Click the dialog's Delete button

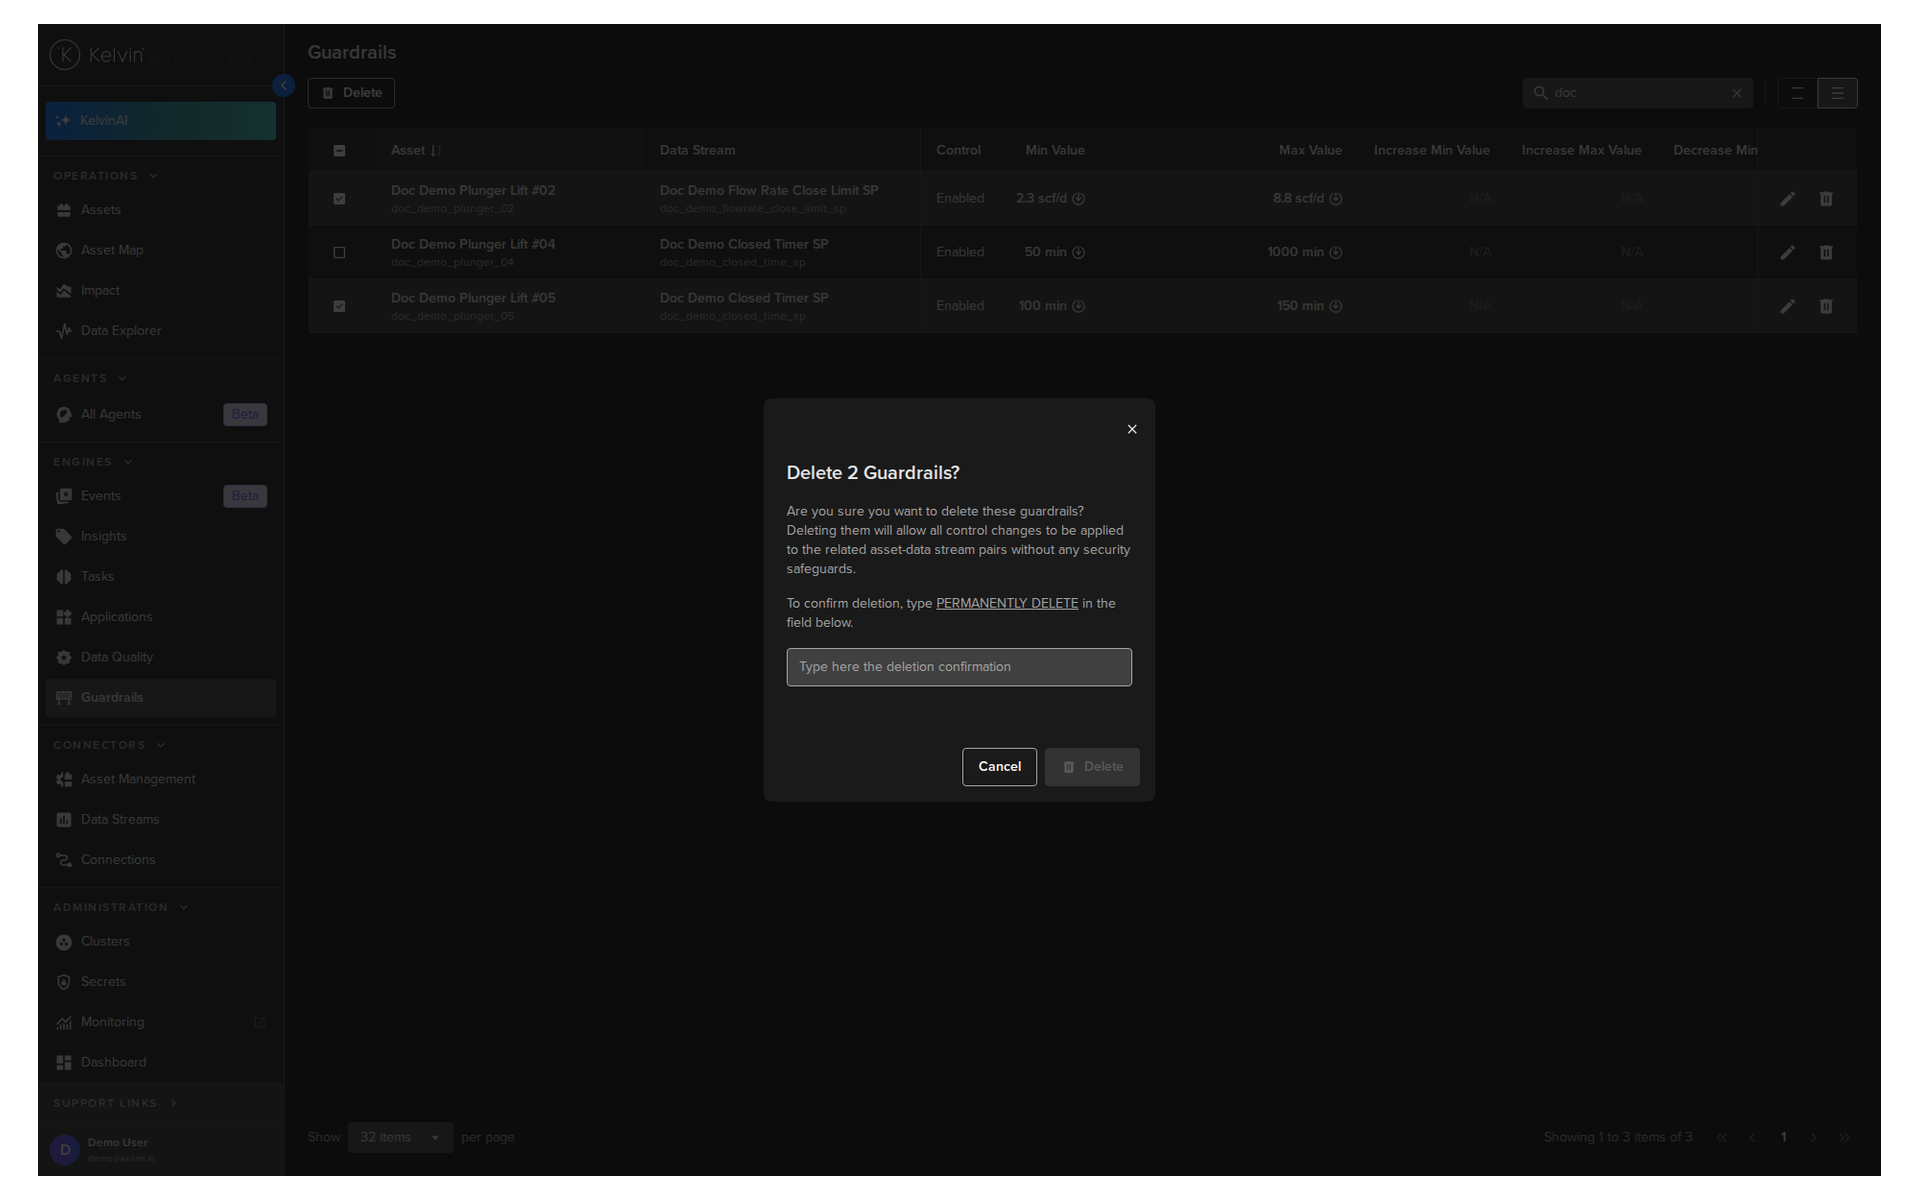pyautogui.click(x=1092, y=767)
